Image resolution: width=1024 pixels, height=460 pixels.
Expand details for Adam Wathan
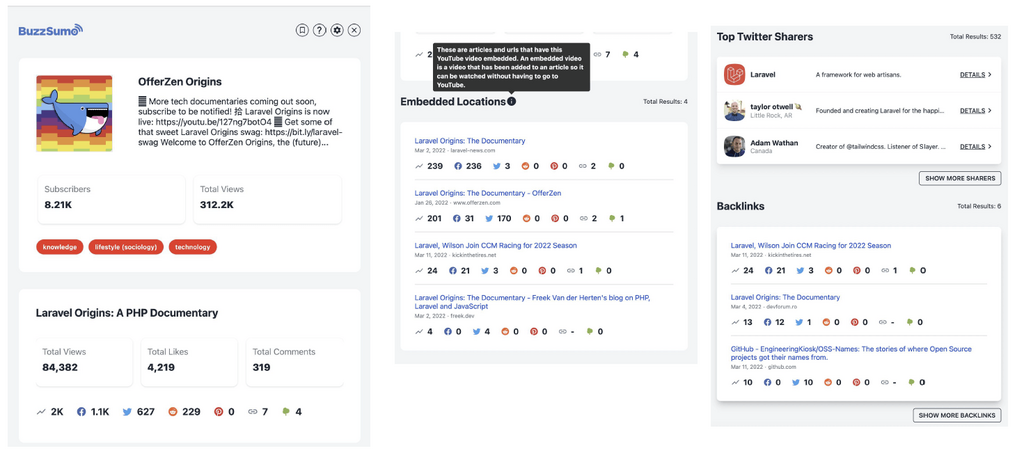[x=975, y=147]
